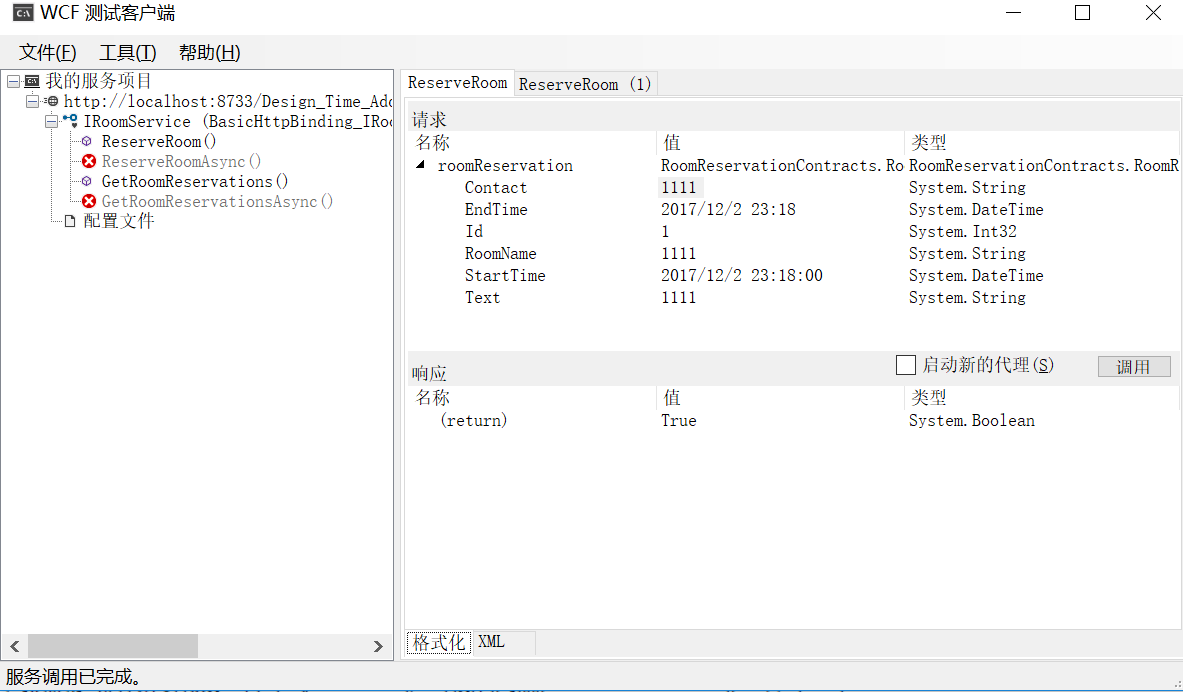
Task: Click the 配置文件 document icon
Action: pos(70,221)
